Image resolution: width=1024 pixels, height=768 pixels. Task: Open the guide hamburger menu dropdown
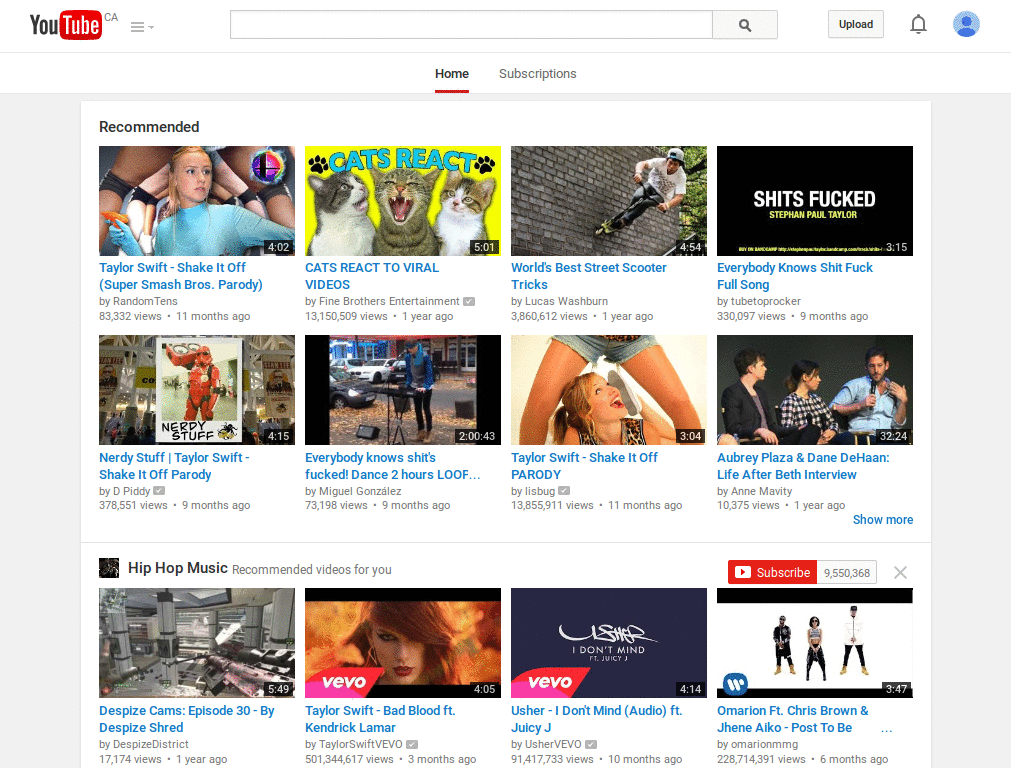pyautogui.click(x=142, y=27)
